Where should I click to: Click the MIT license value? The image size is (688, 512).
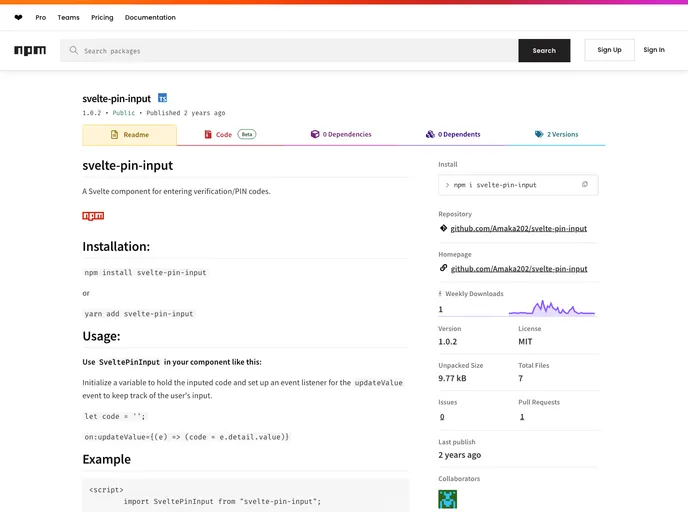click(525, 341)
